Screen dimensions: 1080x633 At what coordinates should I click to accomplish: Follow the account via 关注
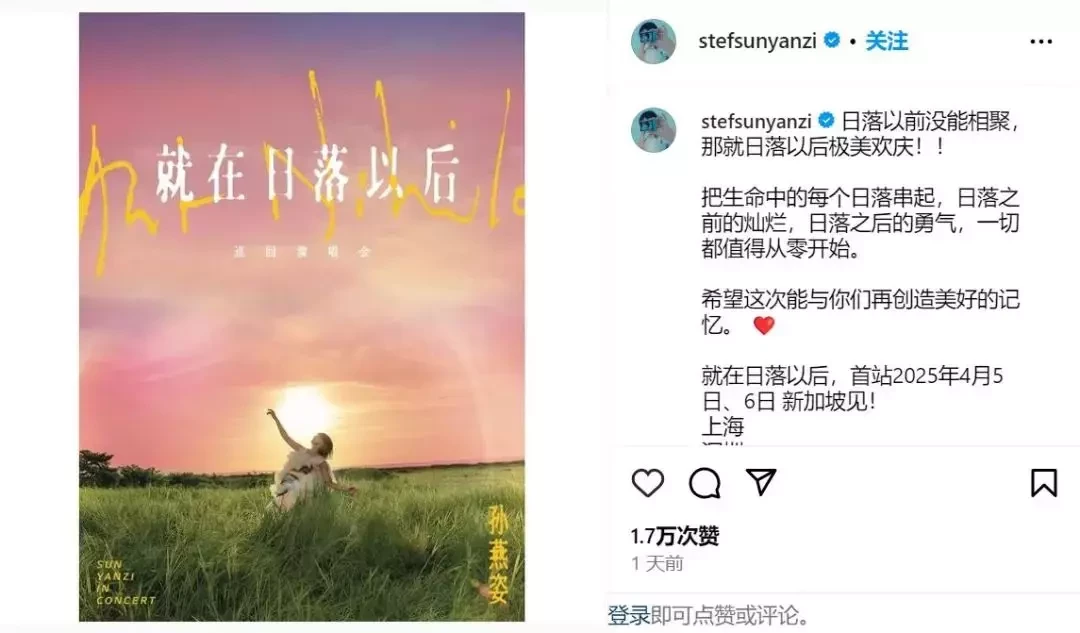click(x=886, y=41)
